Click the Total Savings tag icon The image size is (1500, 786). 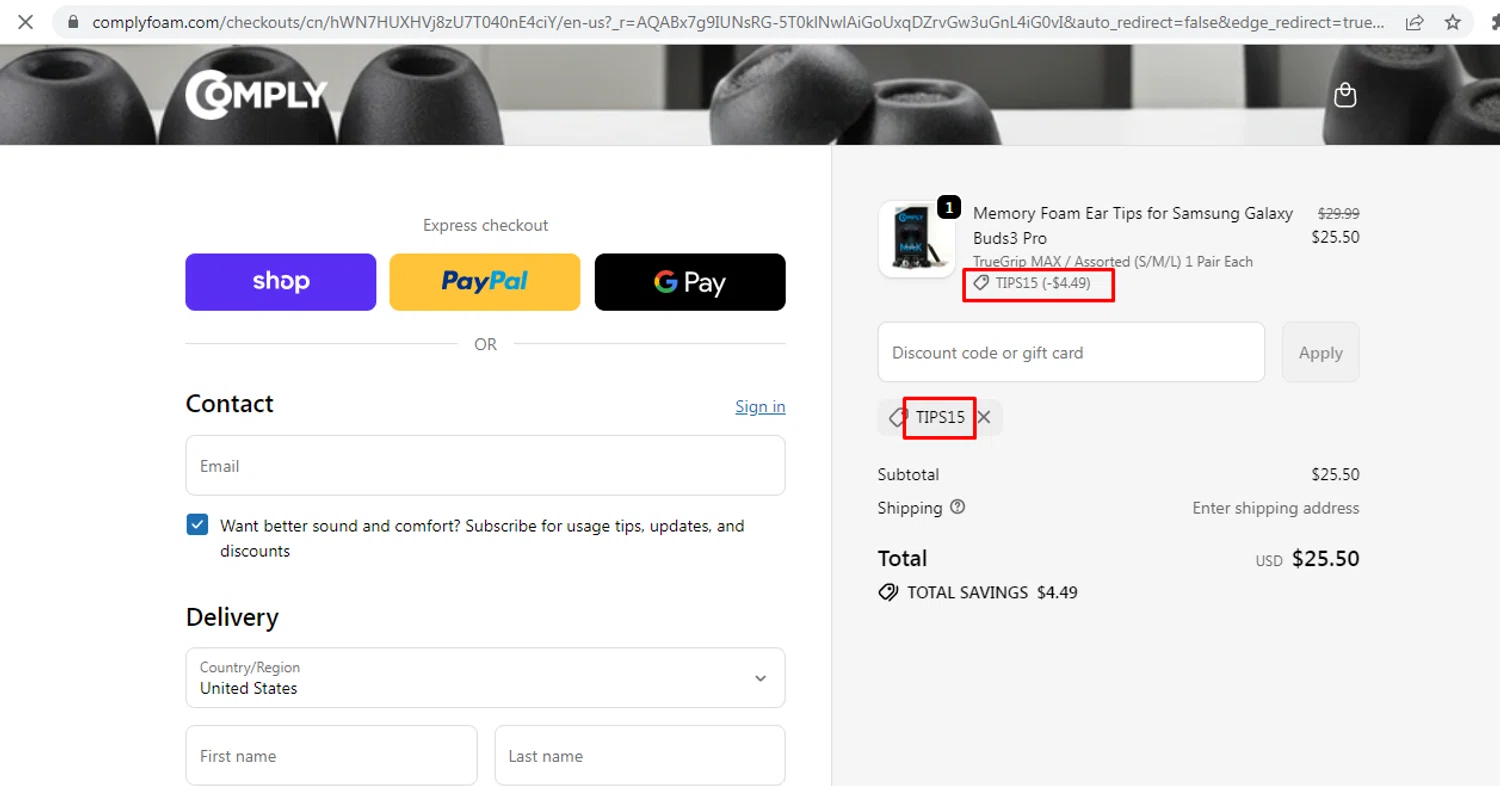(887, 592)
